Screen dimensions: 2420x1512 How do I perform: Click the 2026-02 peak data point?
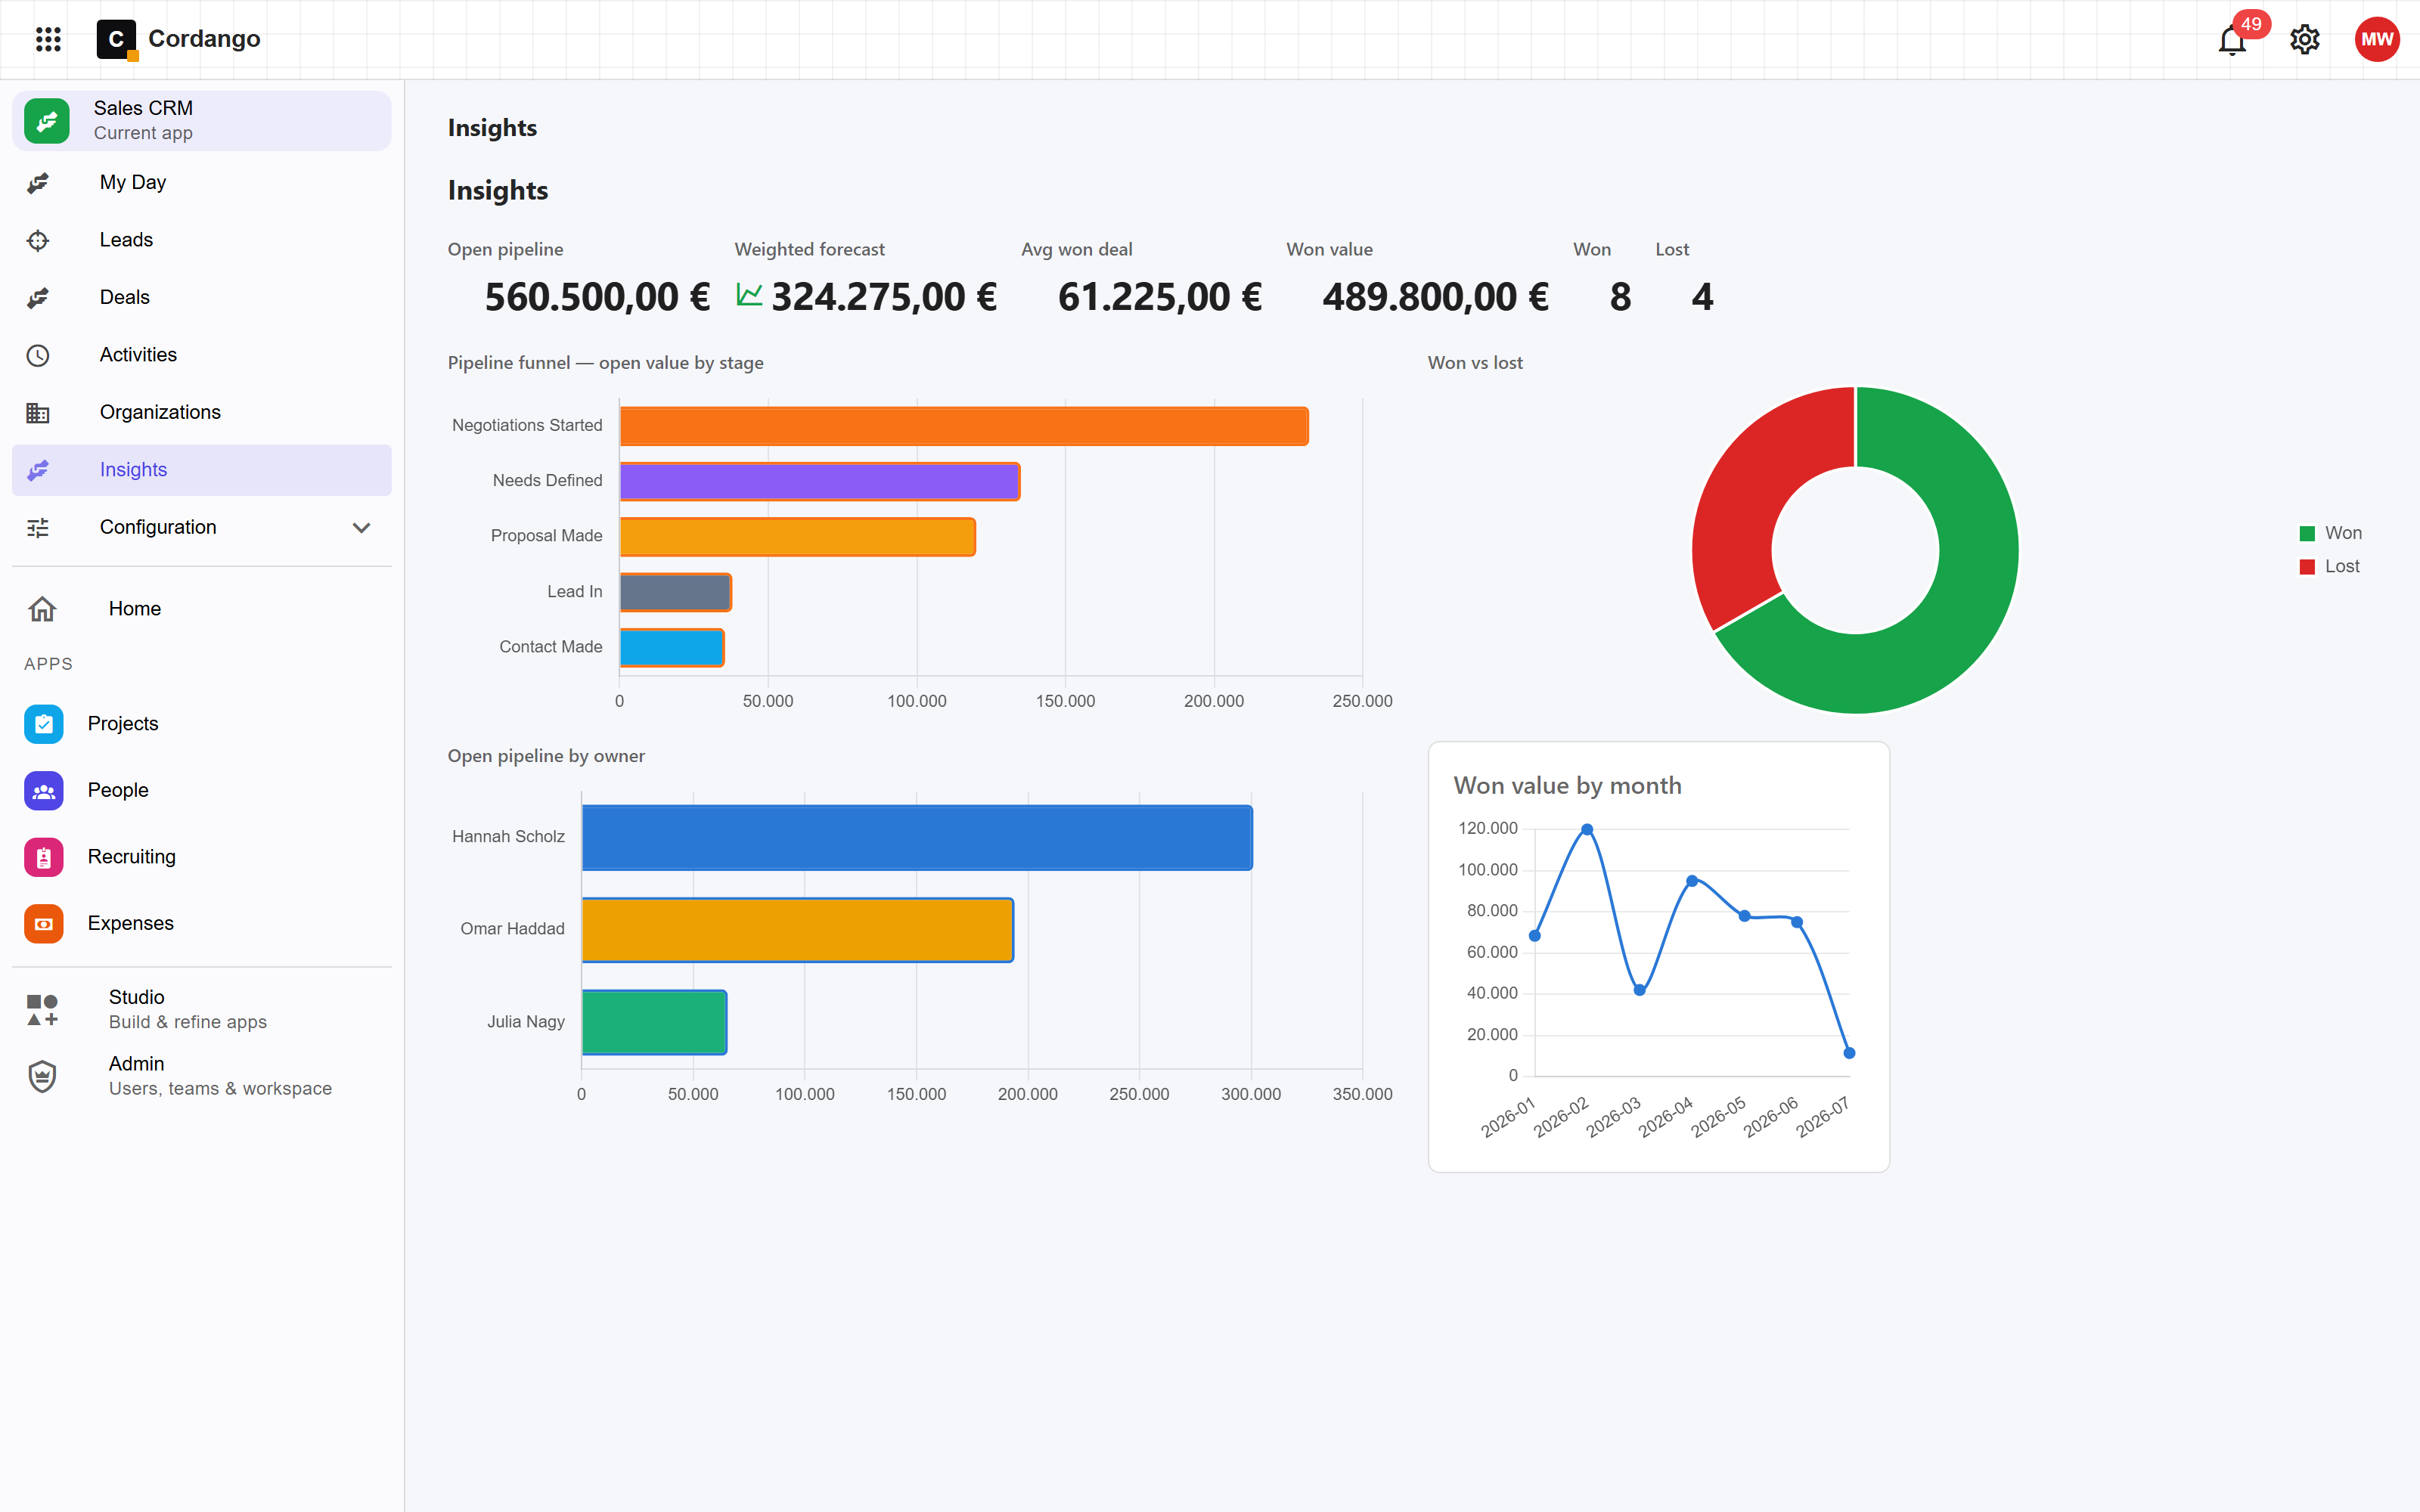(1587, 830)
